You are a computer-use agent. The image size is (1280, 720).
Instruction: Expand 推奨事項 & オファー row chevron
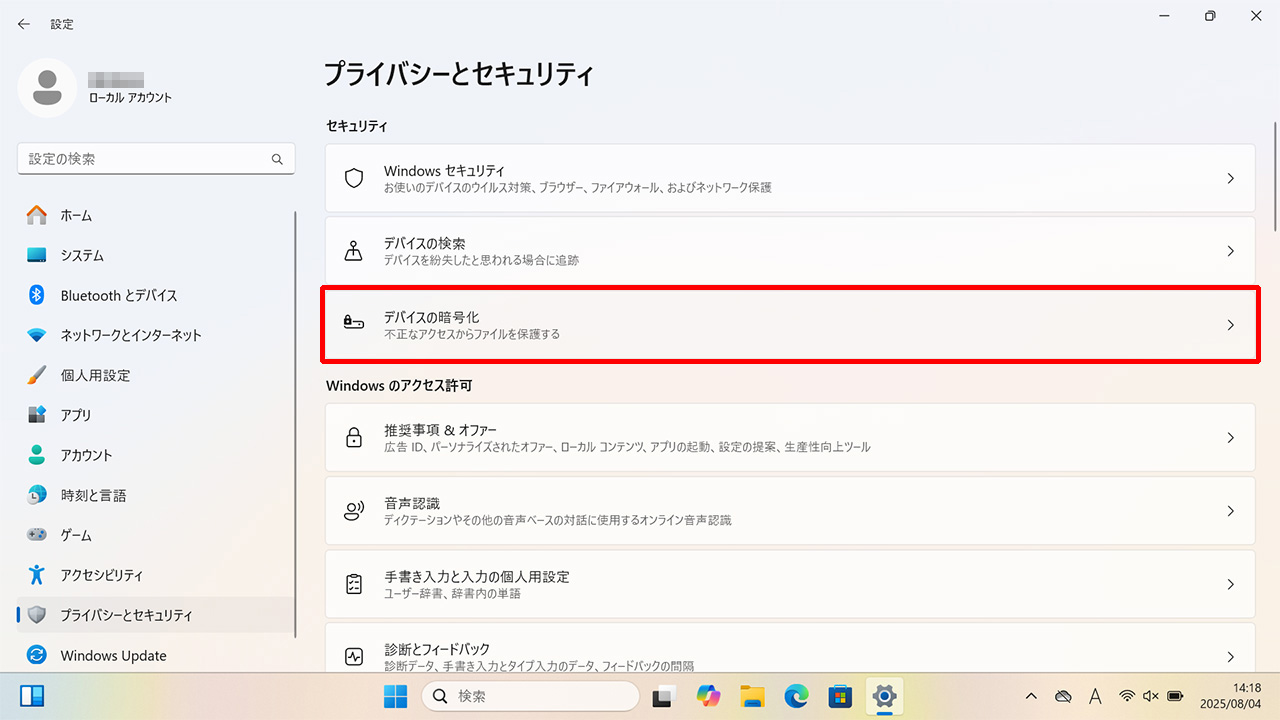1231,438
